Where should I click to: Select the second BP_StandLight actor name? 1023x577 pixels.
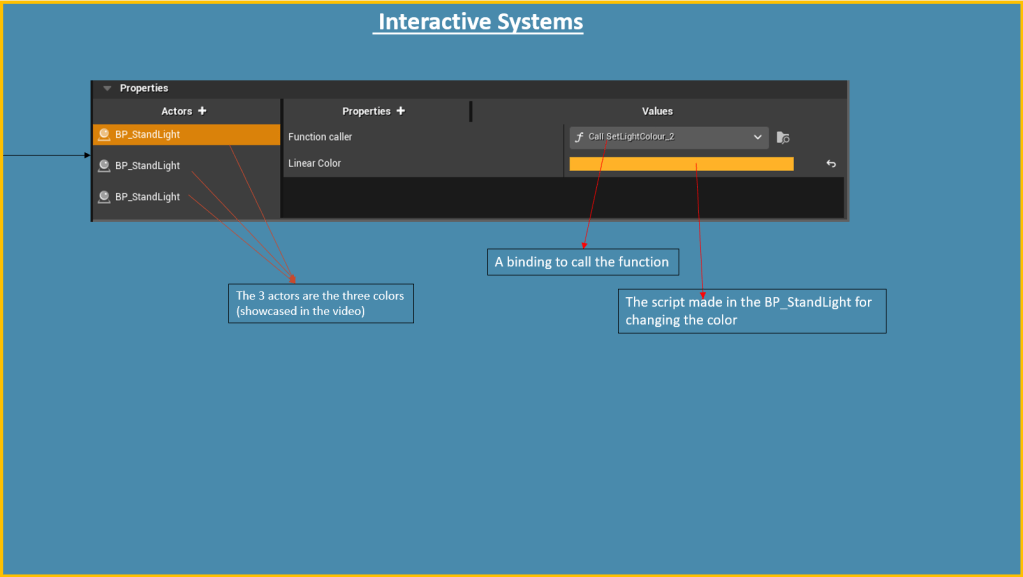point(148,165)
